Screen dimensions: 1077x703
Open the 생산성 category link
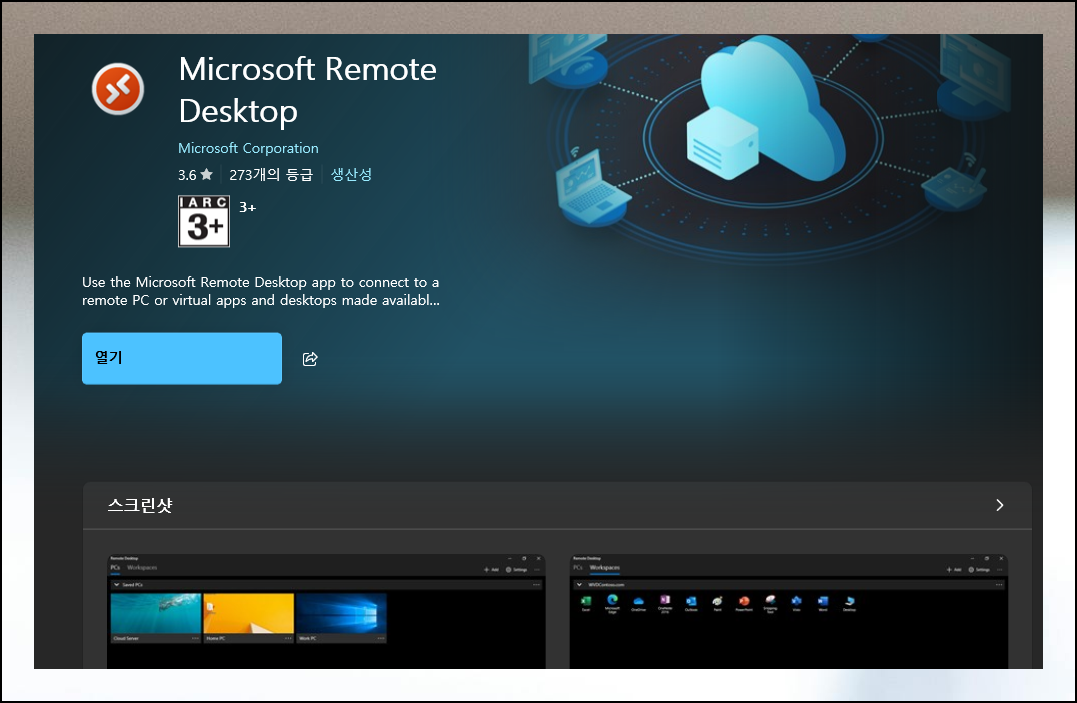(x=351, y=175)
